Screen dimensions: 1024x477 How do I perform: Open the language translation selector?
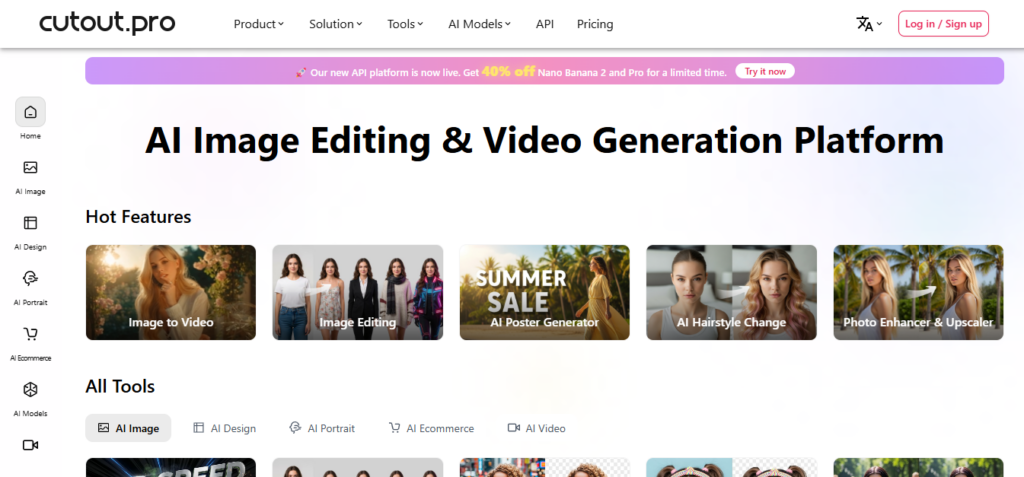pyautogui.click(x=868, y=24)
